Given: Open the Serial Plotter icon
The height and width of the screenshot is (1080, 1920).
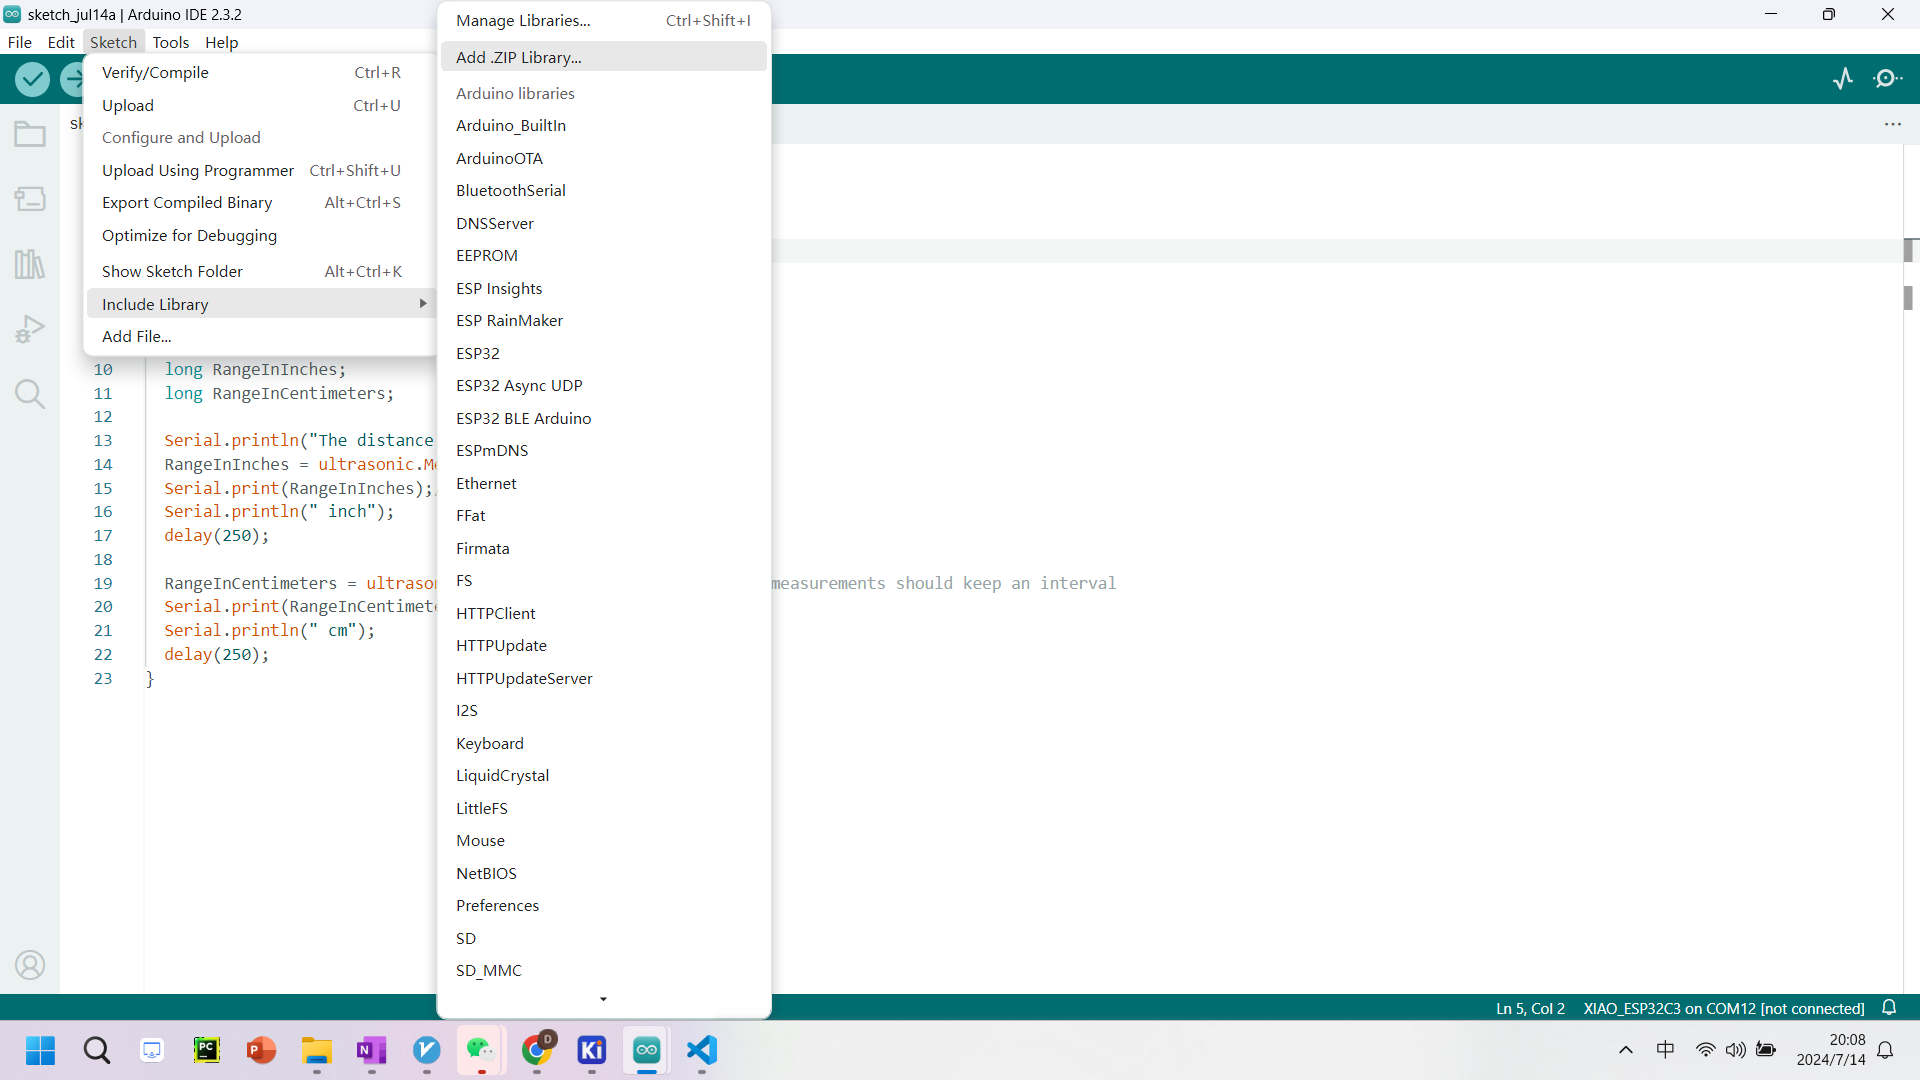Looking at the screenshot, I should point(1843,79).
